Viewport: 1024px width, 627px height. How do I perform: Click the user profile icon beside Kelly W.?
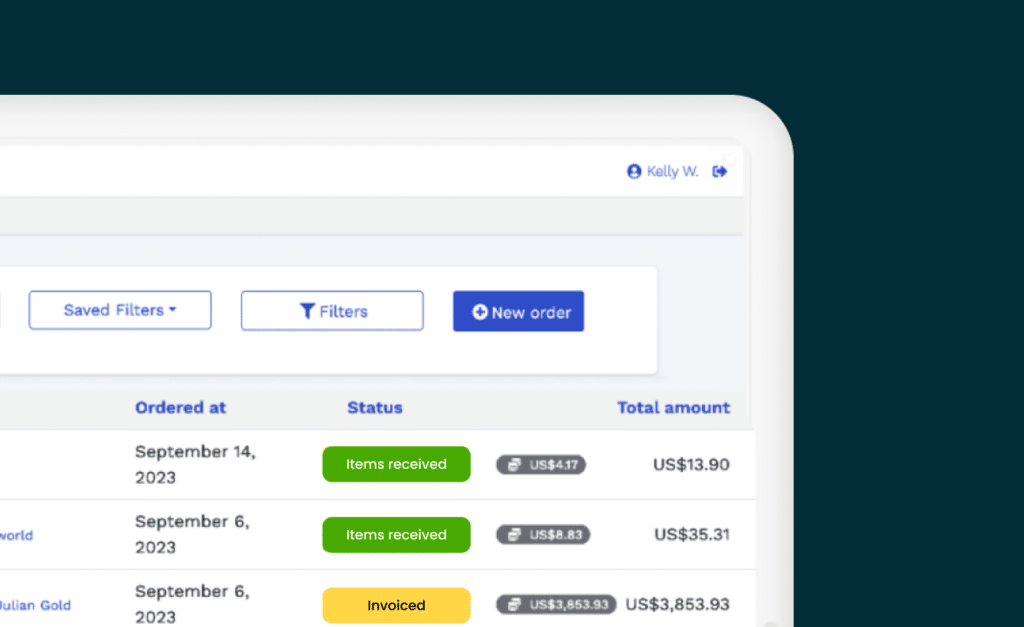click(633, 171)
